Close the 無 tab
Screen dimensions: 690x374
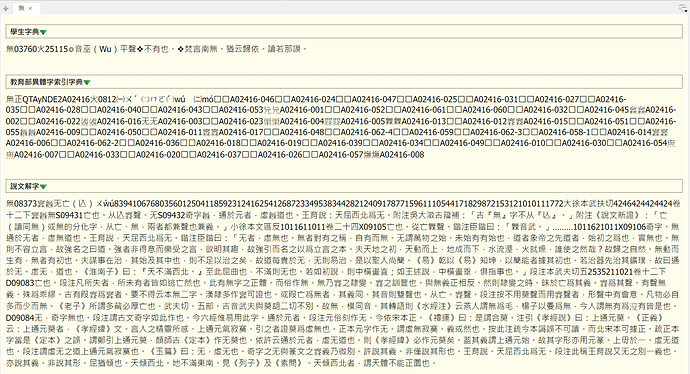tap(30, 8)
